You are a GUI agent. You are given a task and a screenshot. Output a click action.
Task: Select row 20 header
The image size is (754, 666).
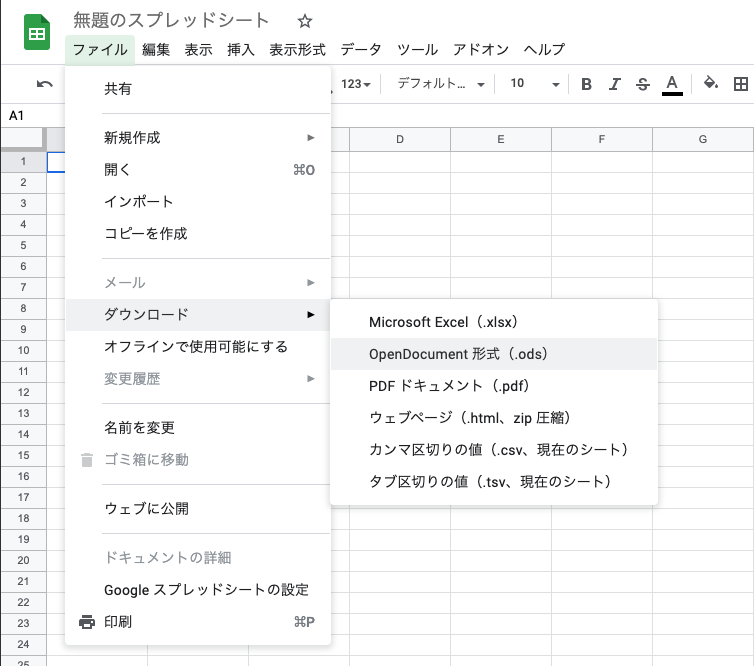pos(23,560)
